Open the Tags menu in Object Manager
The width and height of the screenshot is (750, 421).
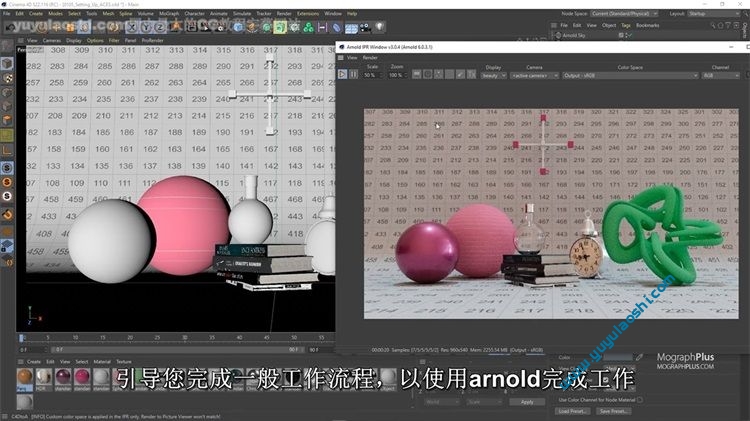tap(626, 25)
